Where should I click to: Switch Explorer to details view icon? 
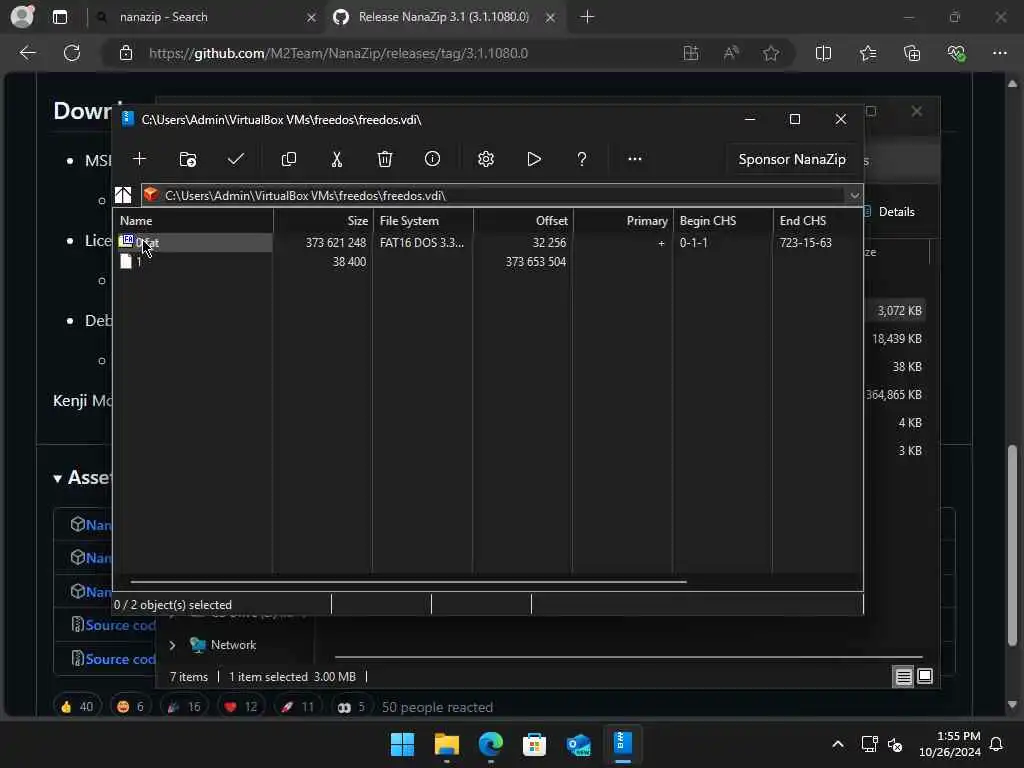pyautogui.click(x=903, y=677)
